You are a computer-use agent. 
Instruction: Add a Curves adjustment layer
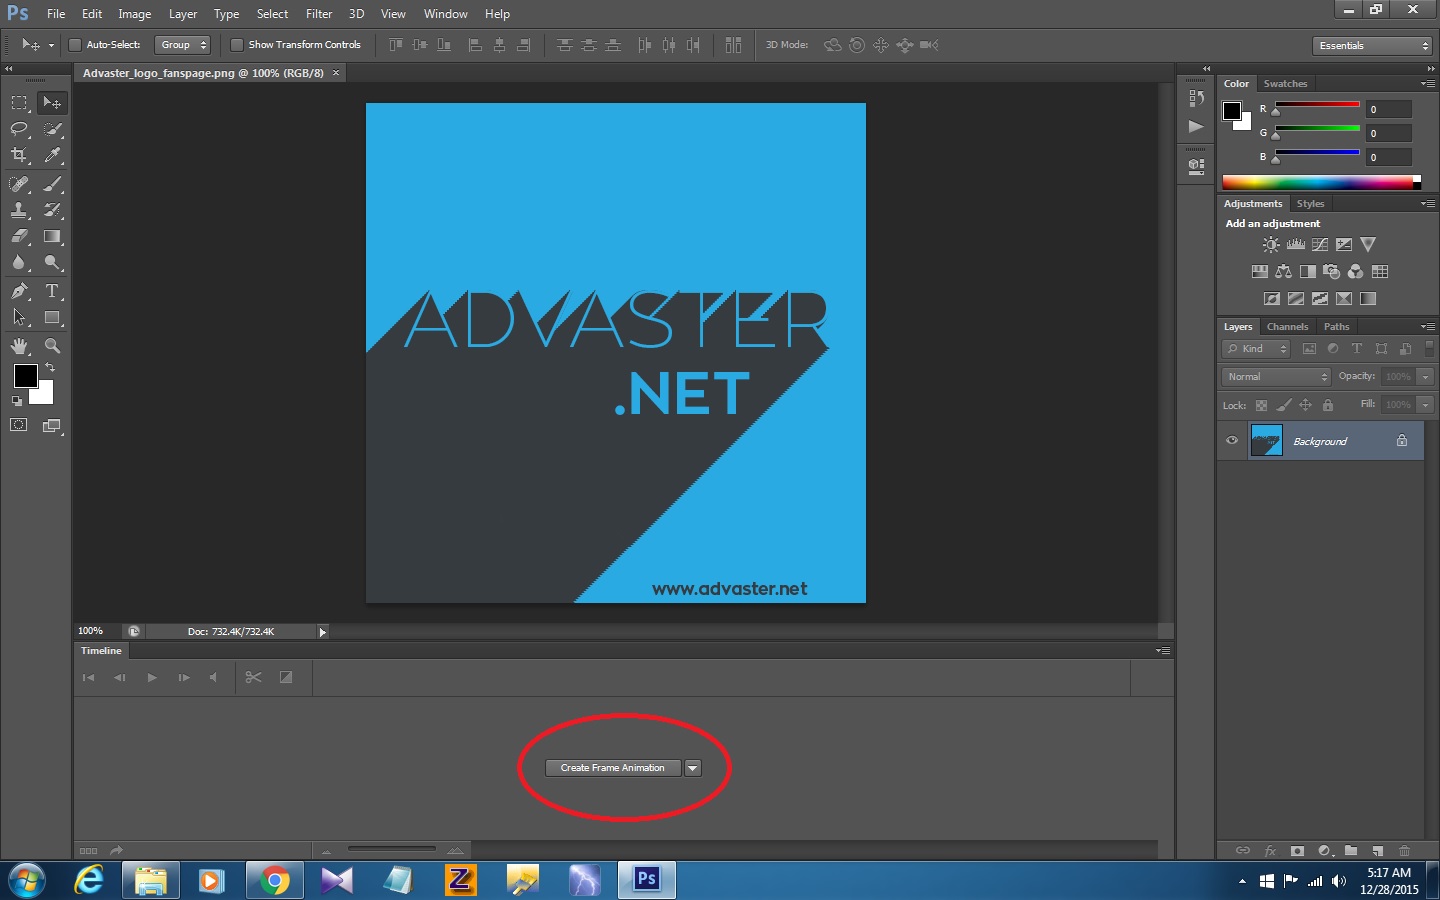click(x=1320, y=244)
